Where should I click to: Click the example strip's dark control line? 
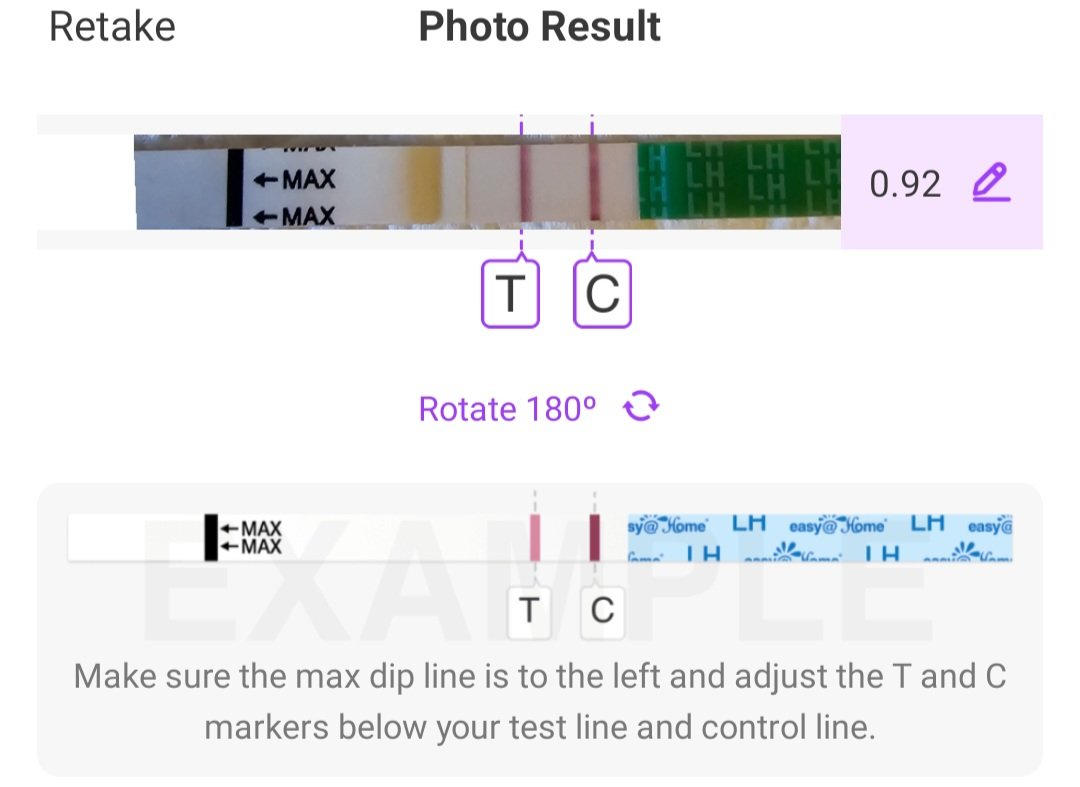595,537
